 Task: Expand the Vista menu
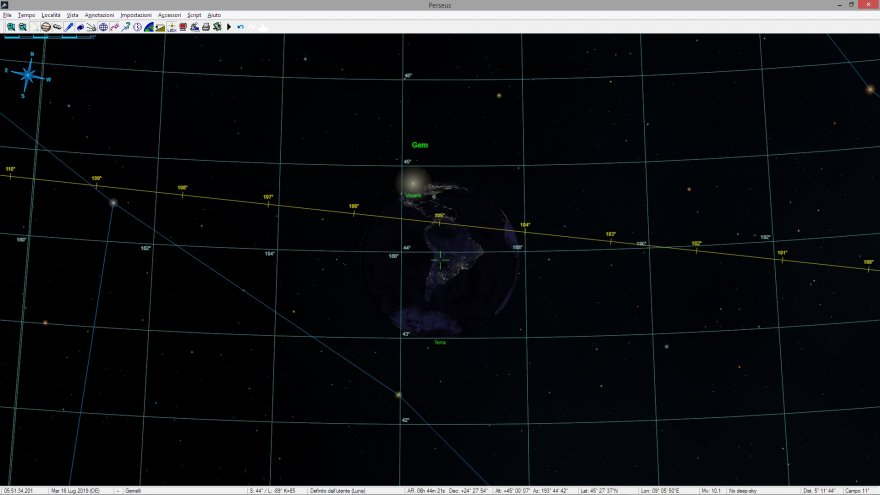click(72, 15)
